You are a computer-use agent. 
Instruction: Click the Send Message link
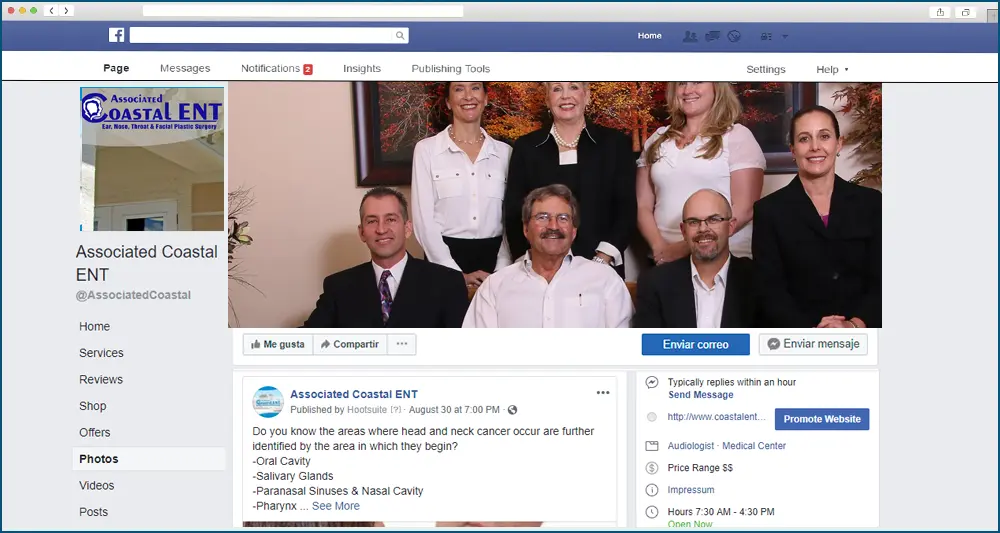coord(700,395)
